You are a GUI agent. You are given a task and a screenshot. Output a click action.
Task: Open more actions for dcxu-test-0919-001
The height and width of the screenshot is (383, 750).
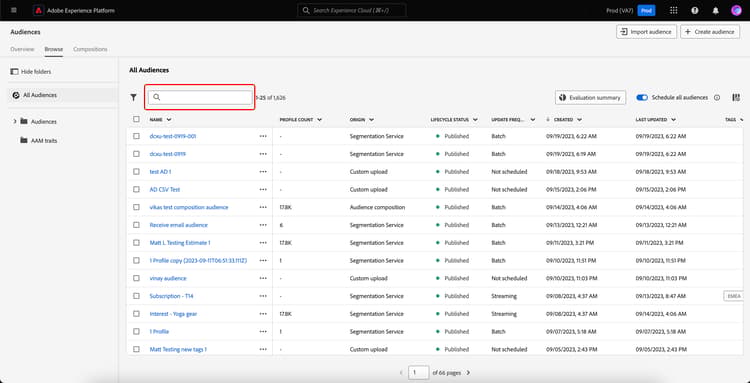(x=263, y=136)
